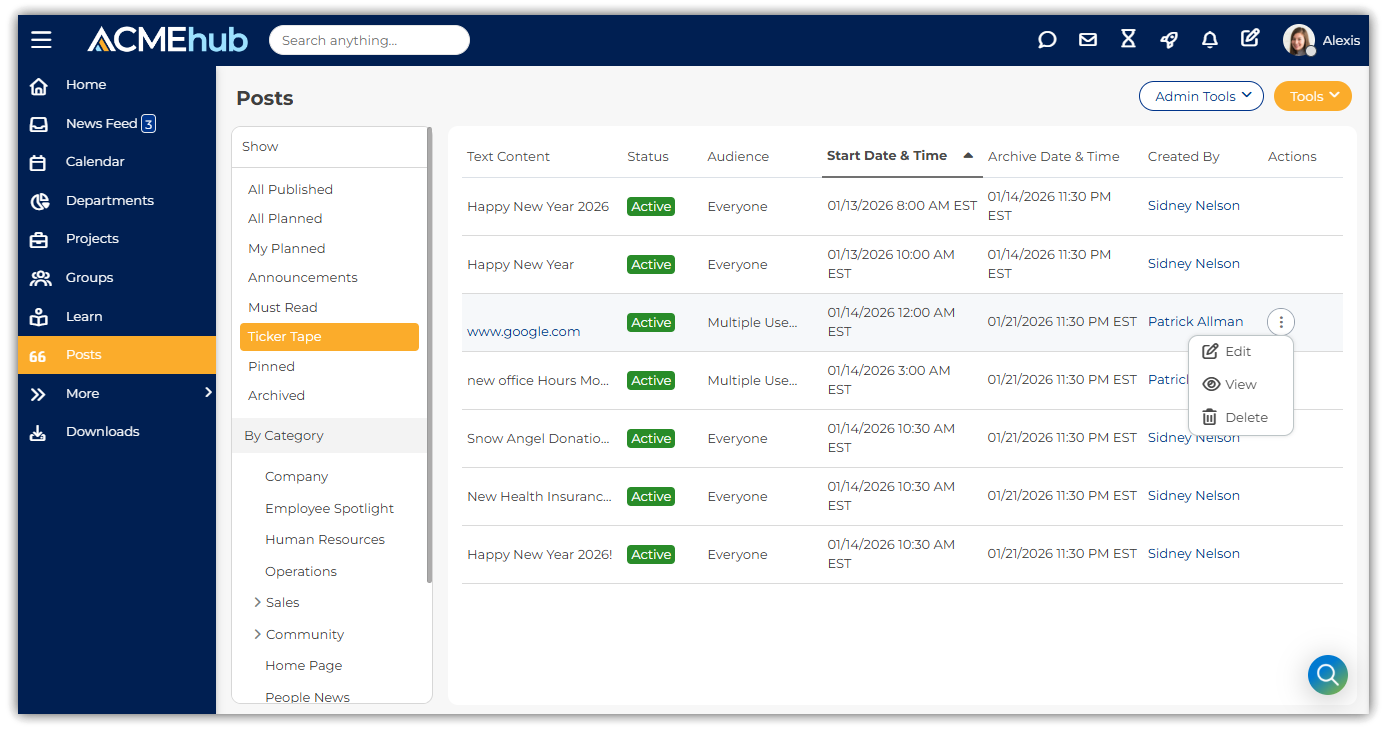The height and width of the screenshot is (733, 1390).
Task: Open the chat bubble icon in header
Action: [1047, 40]
